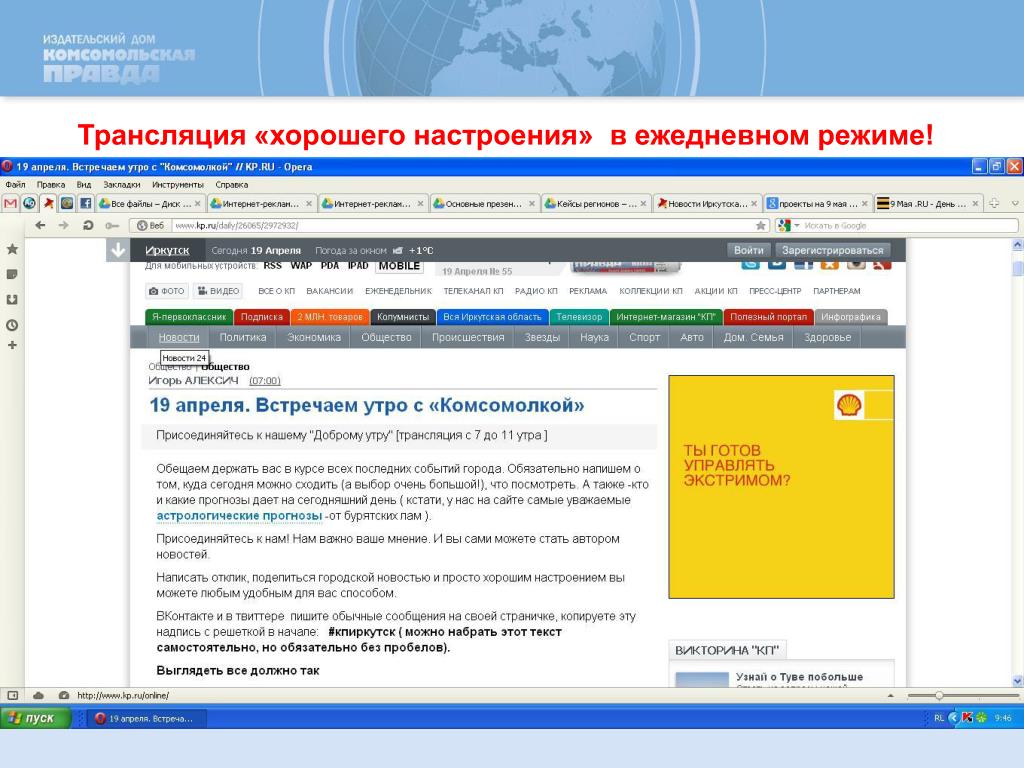This screenshot has height=768, width=1024.
Task: Adjust the zoom slider in status bar
Action: tap(939, 696)
